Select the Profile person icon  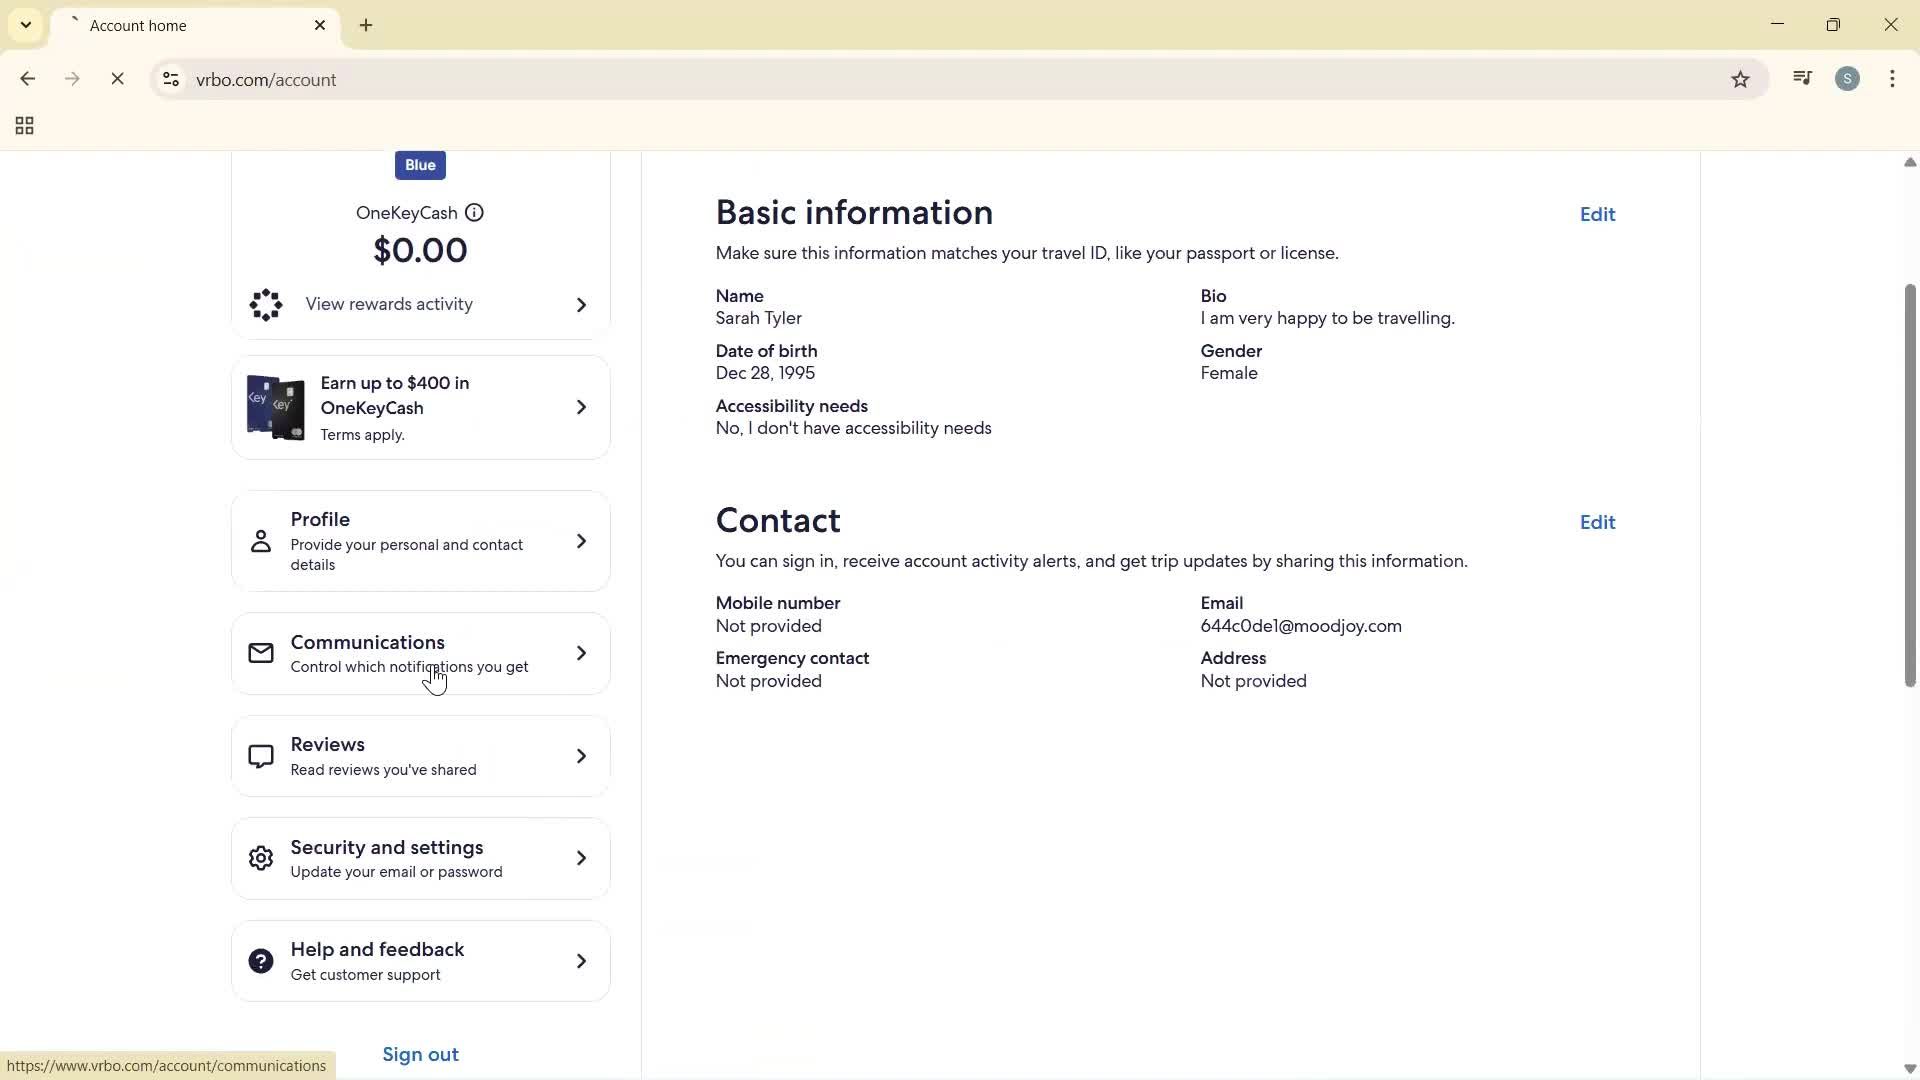(260, 541)
